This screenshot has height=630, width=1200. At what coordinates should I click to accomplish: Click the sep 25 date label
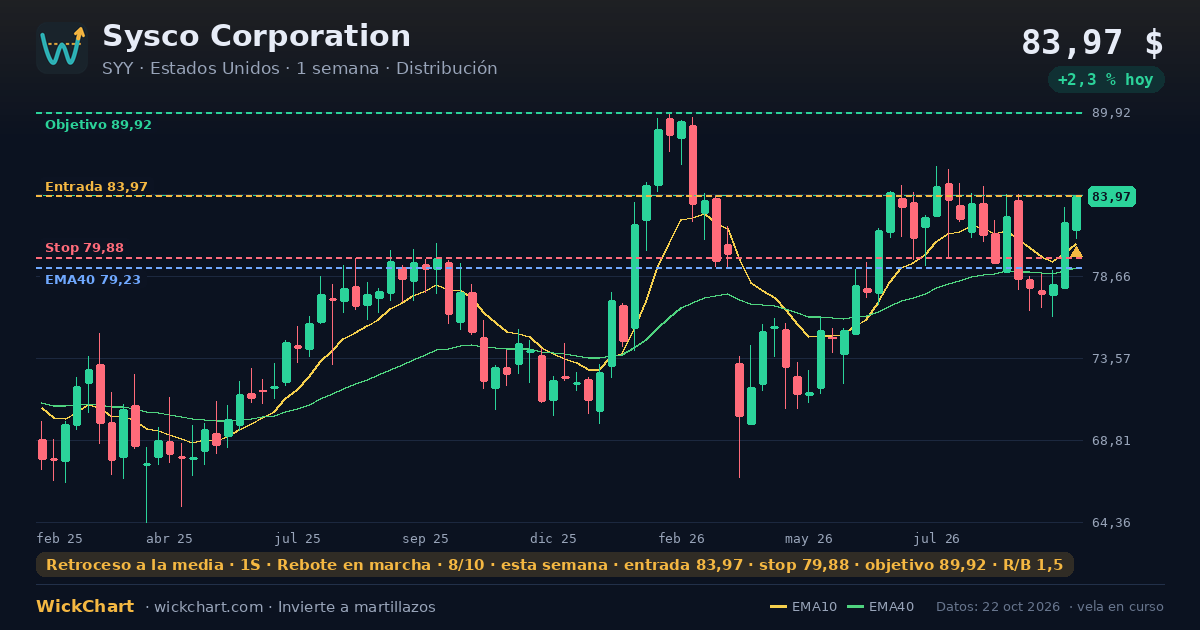[426, 539]
